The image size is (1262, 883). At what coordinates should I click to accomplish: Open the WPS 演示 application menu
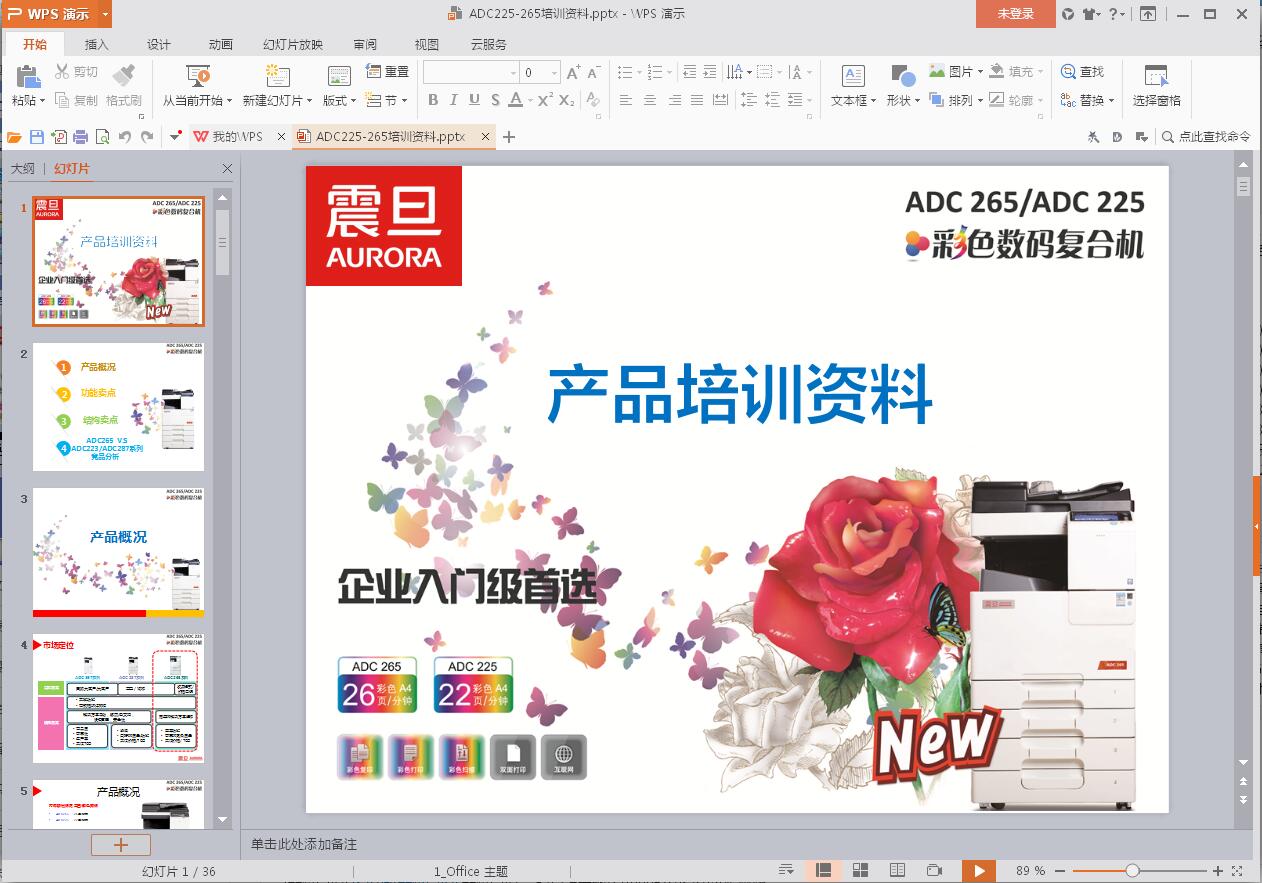point(56,14)
